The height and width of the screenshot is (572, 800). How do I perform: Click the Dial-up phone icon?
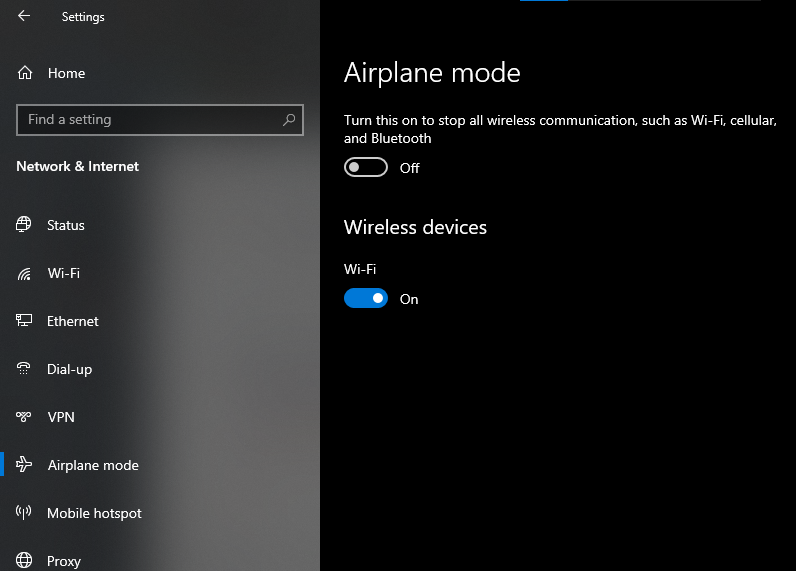(23, 368)
